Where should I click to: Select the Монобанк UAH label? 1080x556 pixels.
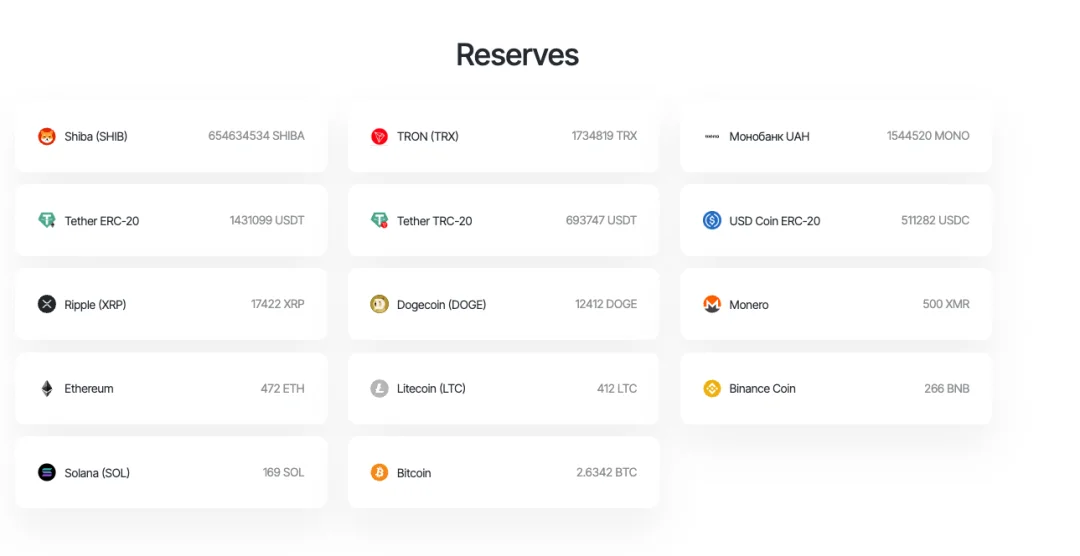769,136
